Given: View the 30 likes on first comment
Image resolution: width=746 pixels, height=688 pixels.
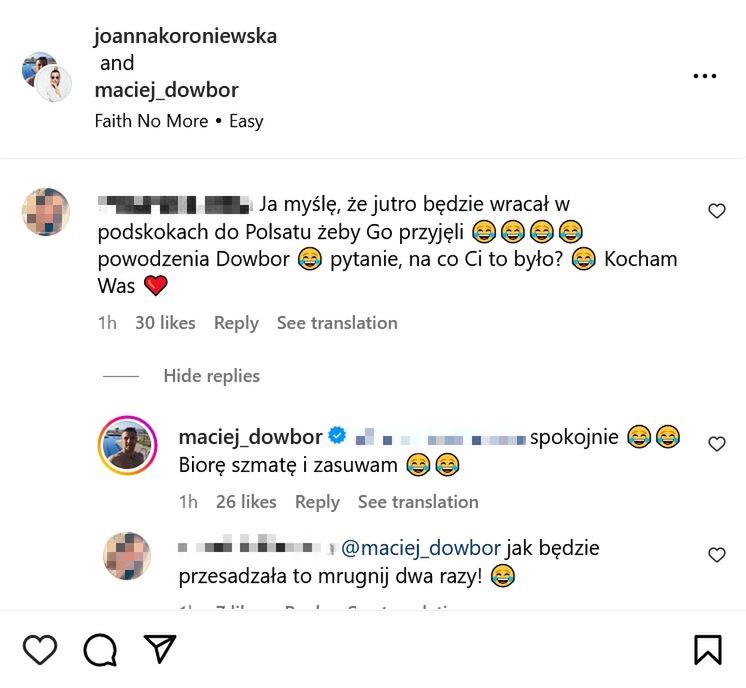Looking at the screenshot, I should tap(165, 323).
